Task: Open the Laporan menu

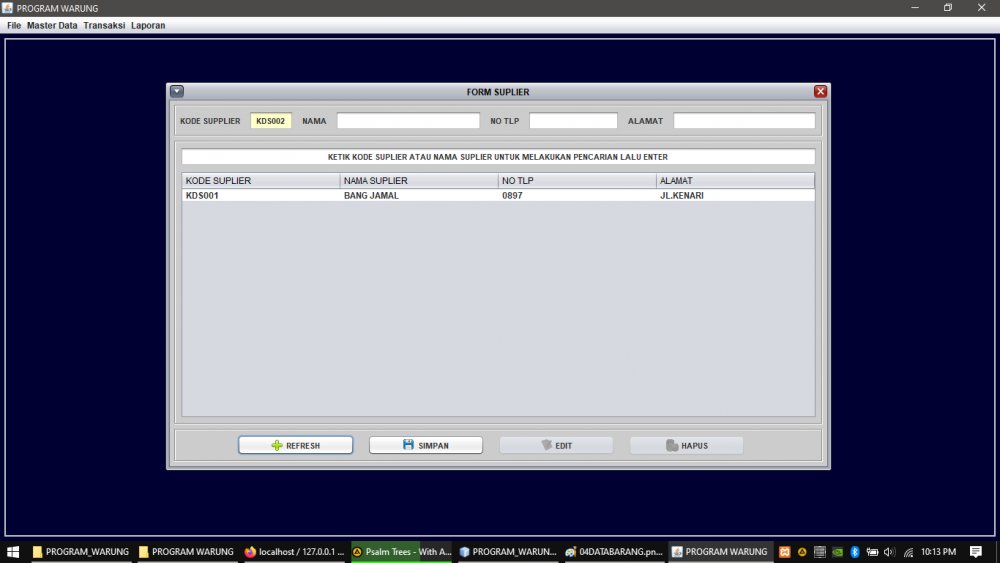Action: [148, 25]
